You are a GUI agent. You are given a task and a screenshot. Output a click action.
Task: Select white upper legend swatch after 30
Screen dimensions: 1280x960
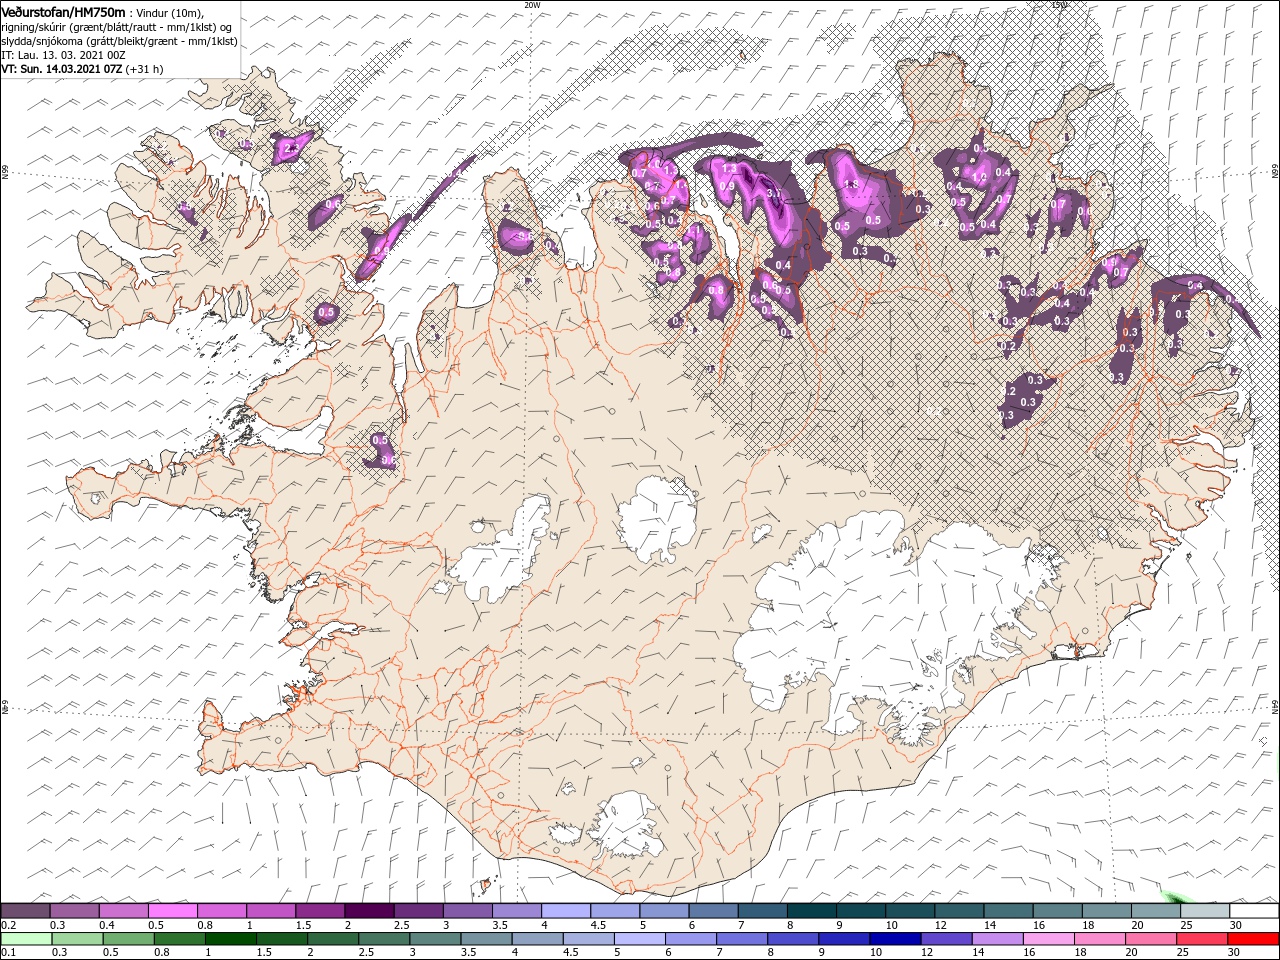coord(1254,911)
